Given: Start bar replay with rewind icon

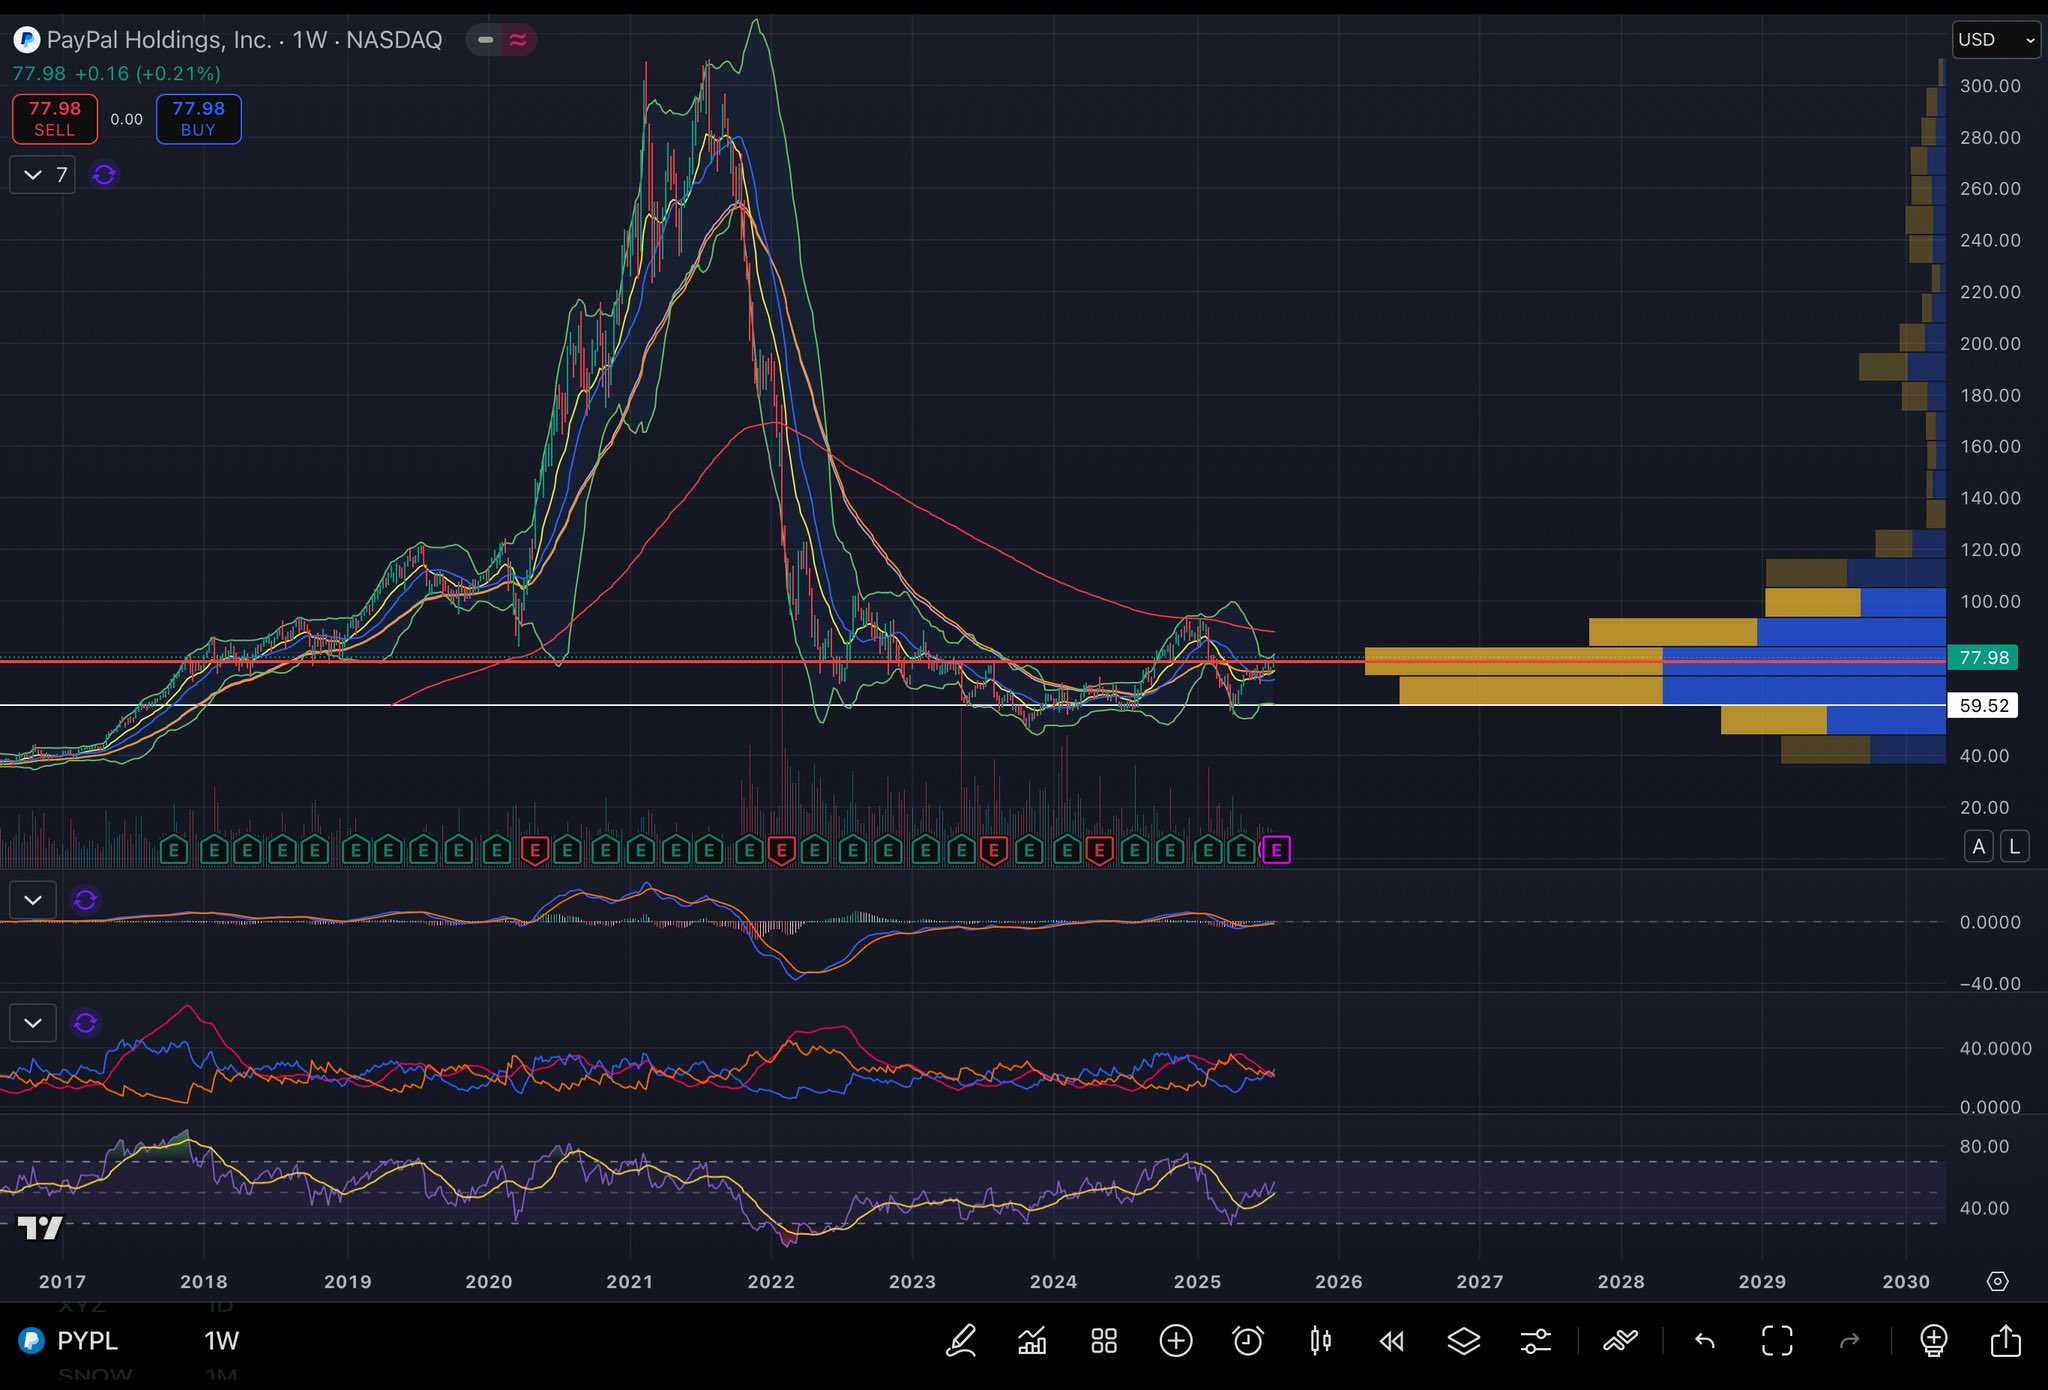Looking at the screenshot, I should point(1392,1341).
